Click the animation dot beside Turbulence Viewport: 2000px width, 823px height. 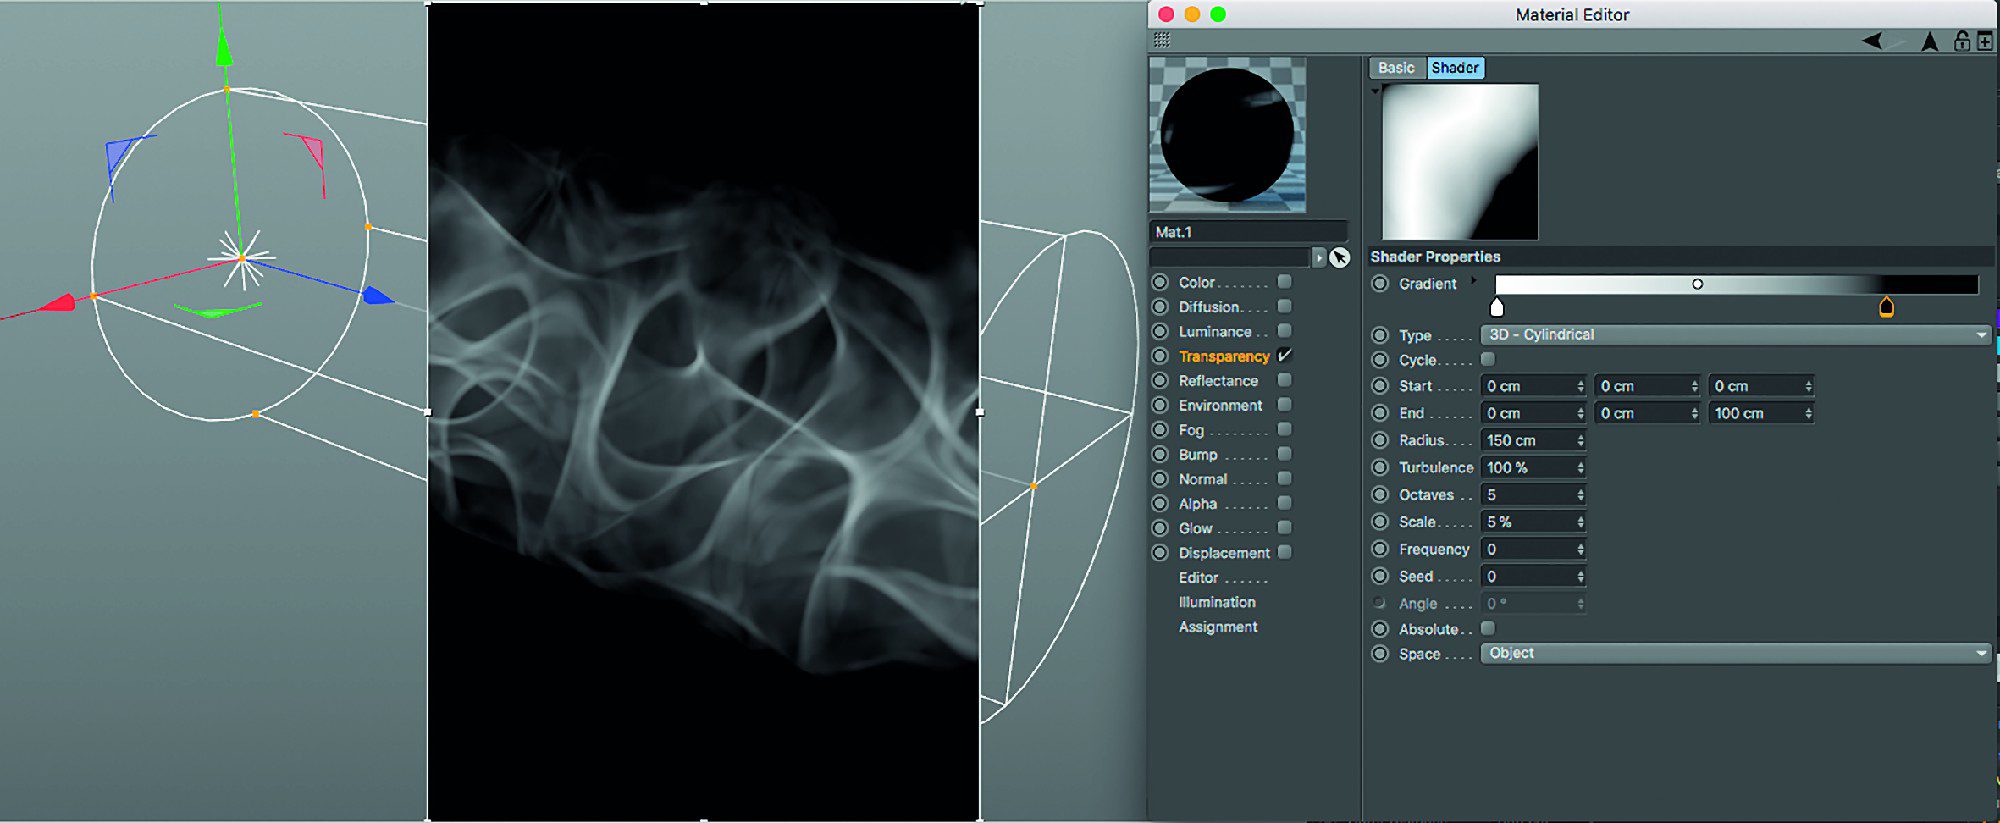tap(1380, 467)
